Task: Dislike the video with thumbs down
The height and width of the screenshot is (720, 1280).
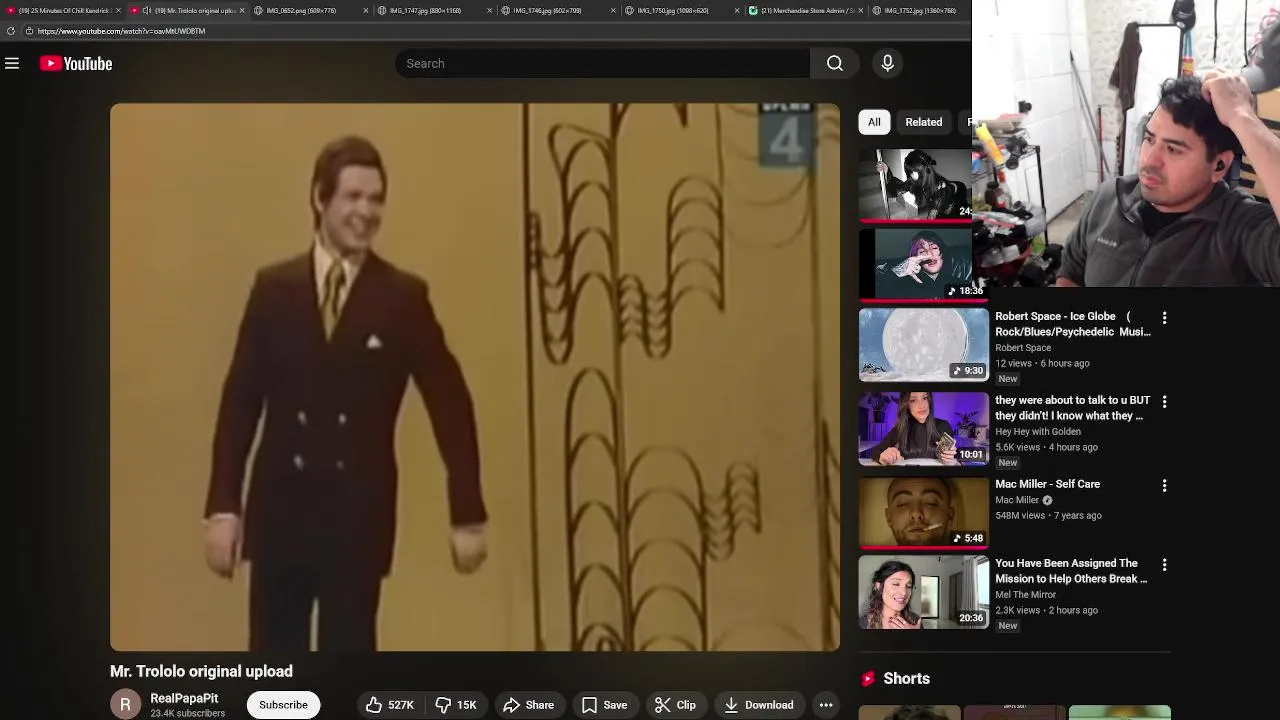Action: (x=455, y=705)
